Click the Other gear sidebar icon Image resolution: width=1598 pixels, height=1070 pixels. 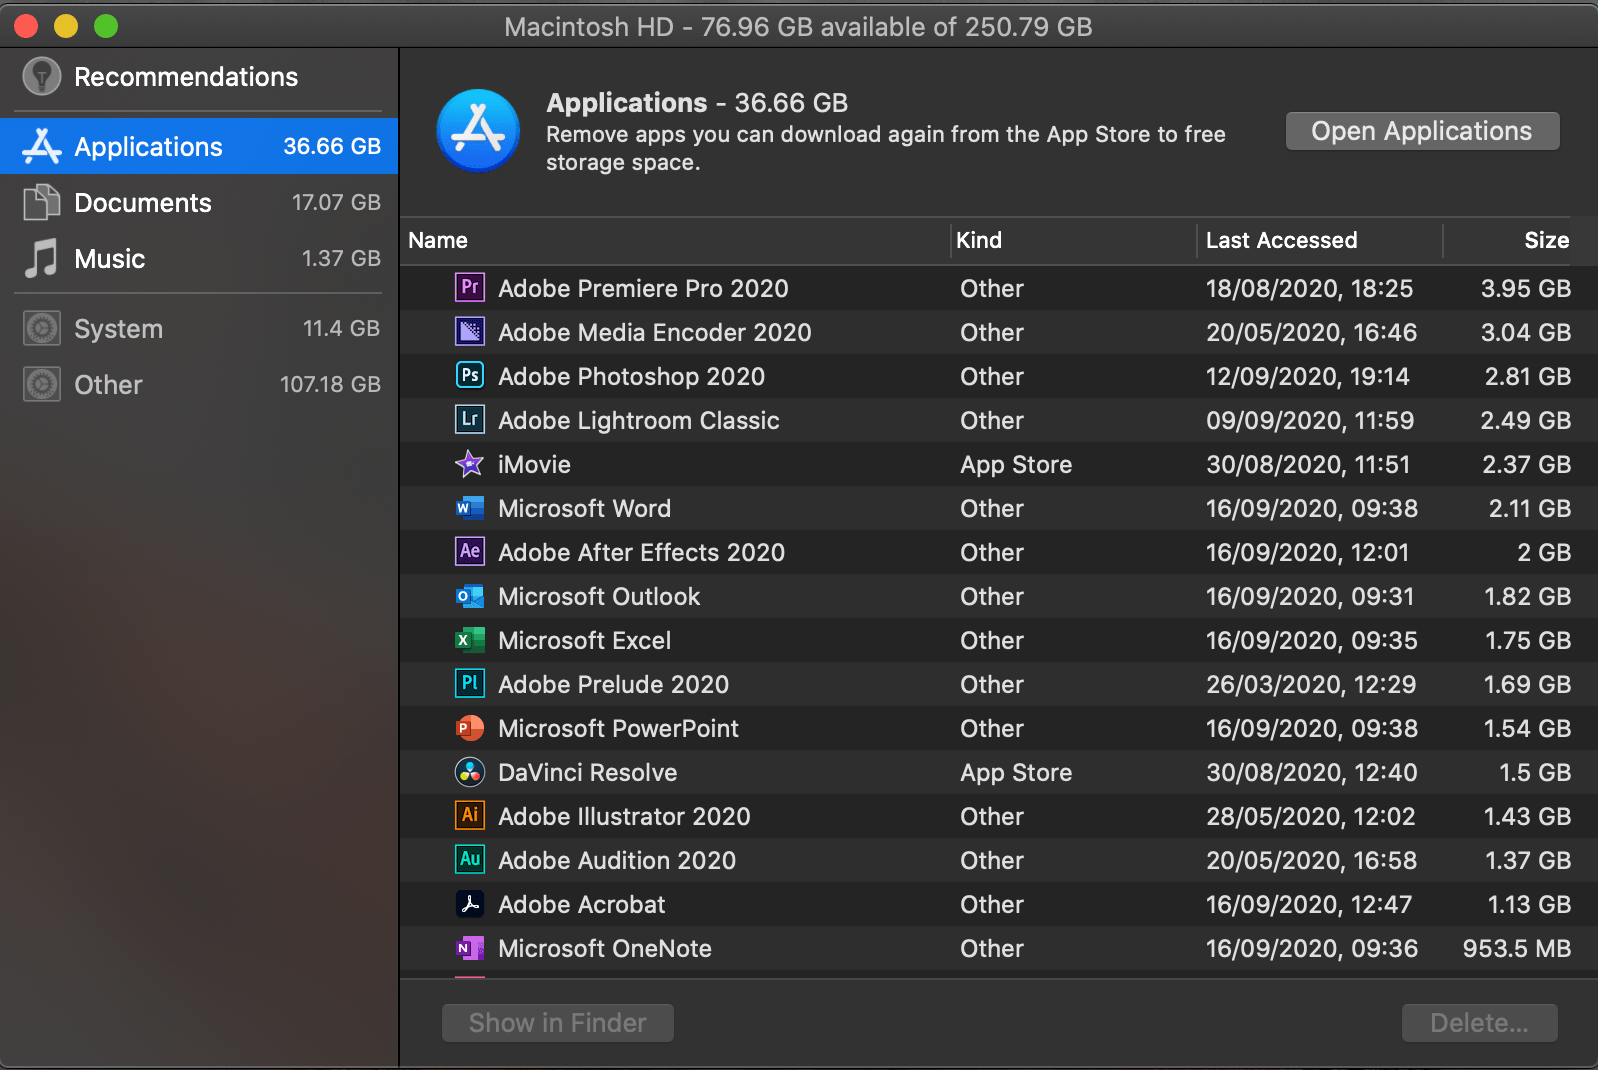pyautogui.click(x=42, y=384)
